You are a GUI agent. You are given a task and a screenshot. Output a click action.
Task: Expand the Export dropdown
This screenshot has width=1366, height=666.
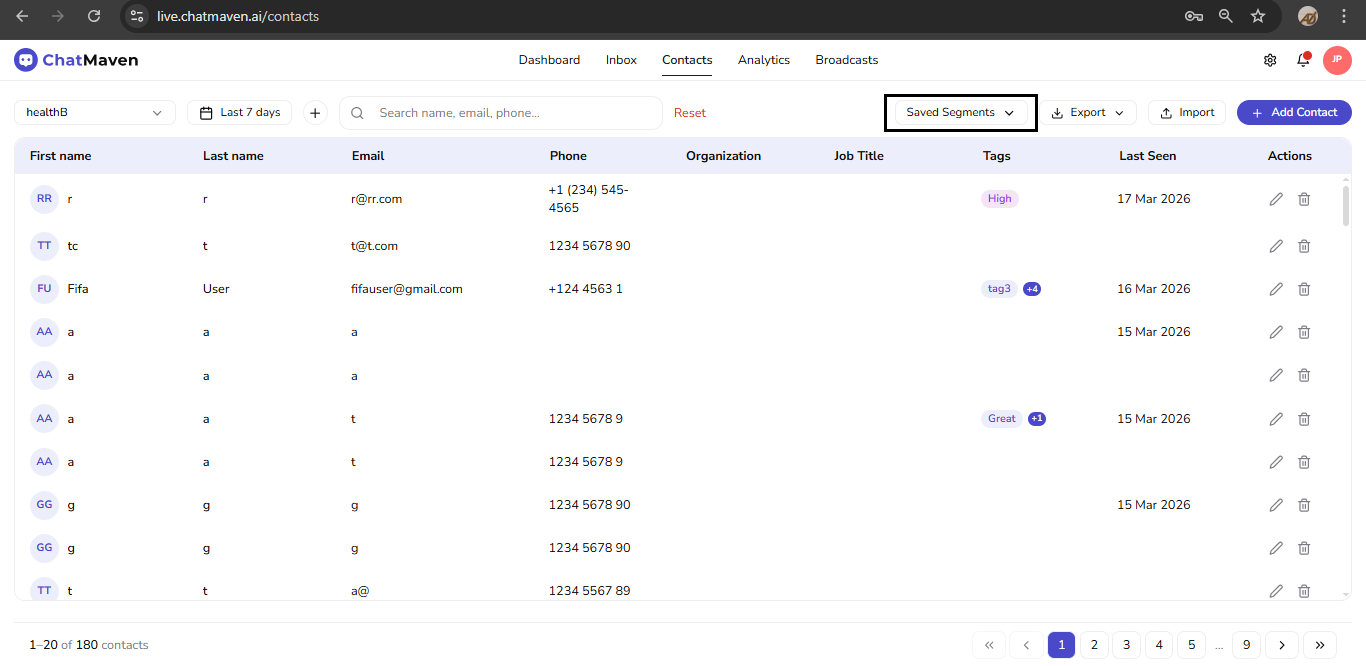(1088, 112)
